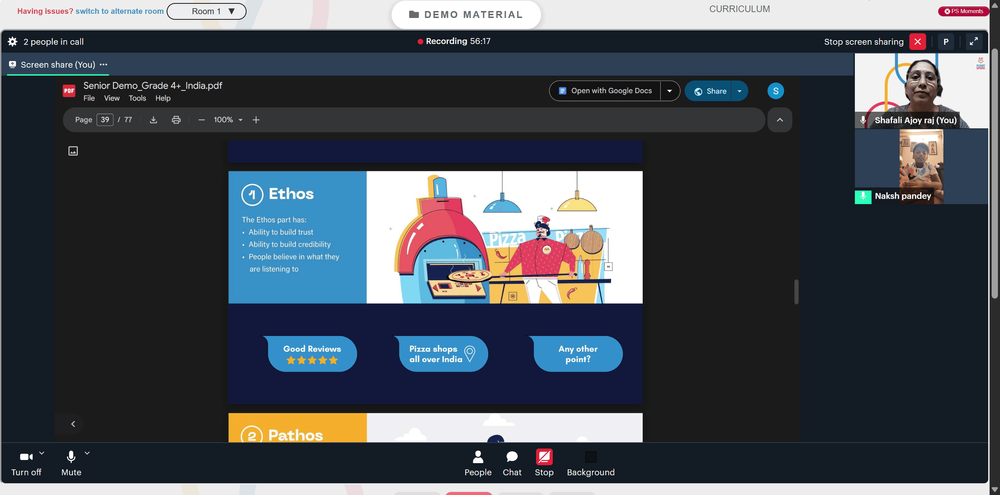Open the 100% zoom level dropdown
Image resolution: width=1000 pixels, height=495 pixels.
(228, 119)
